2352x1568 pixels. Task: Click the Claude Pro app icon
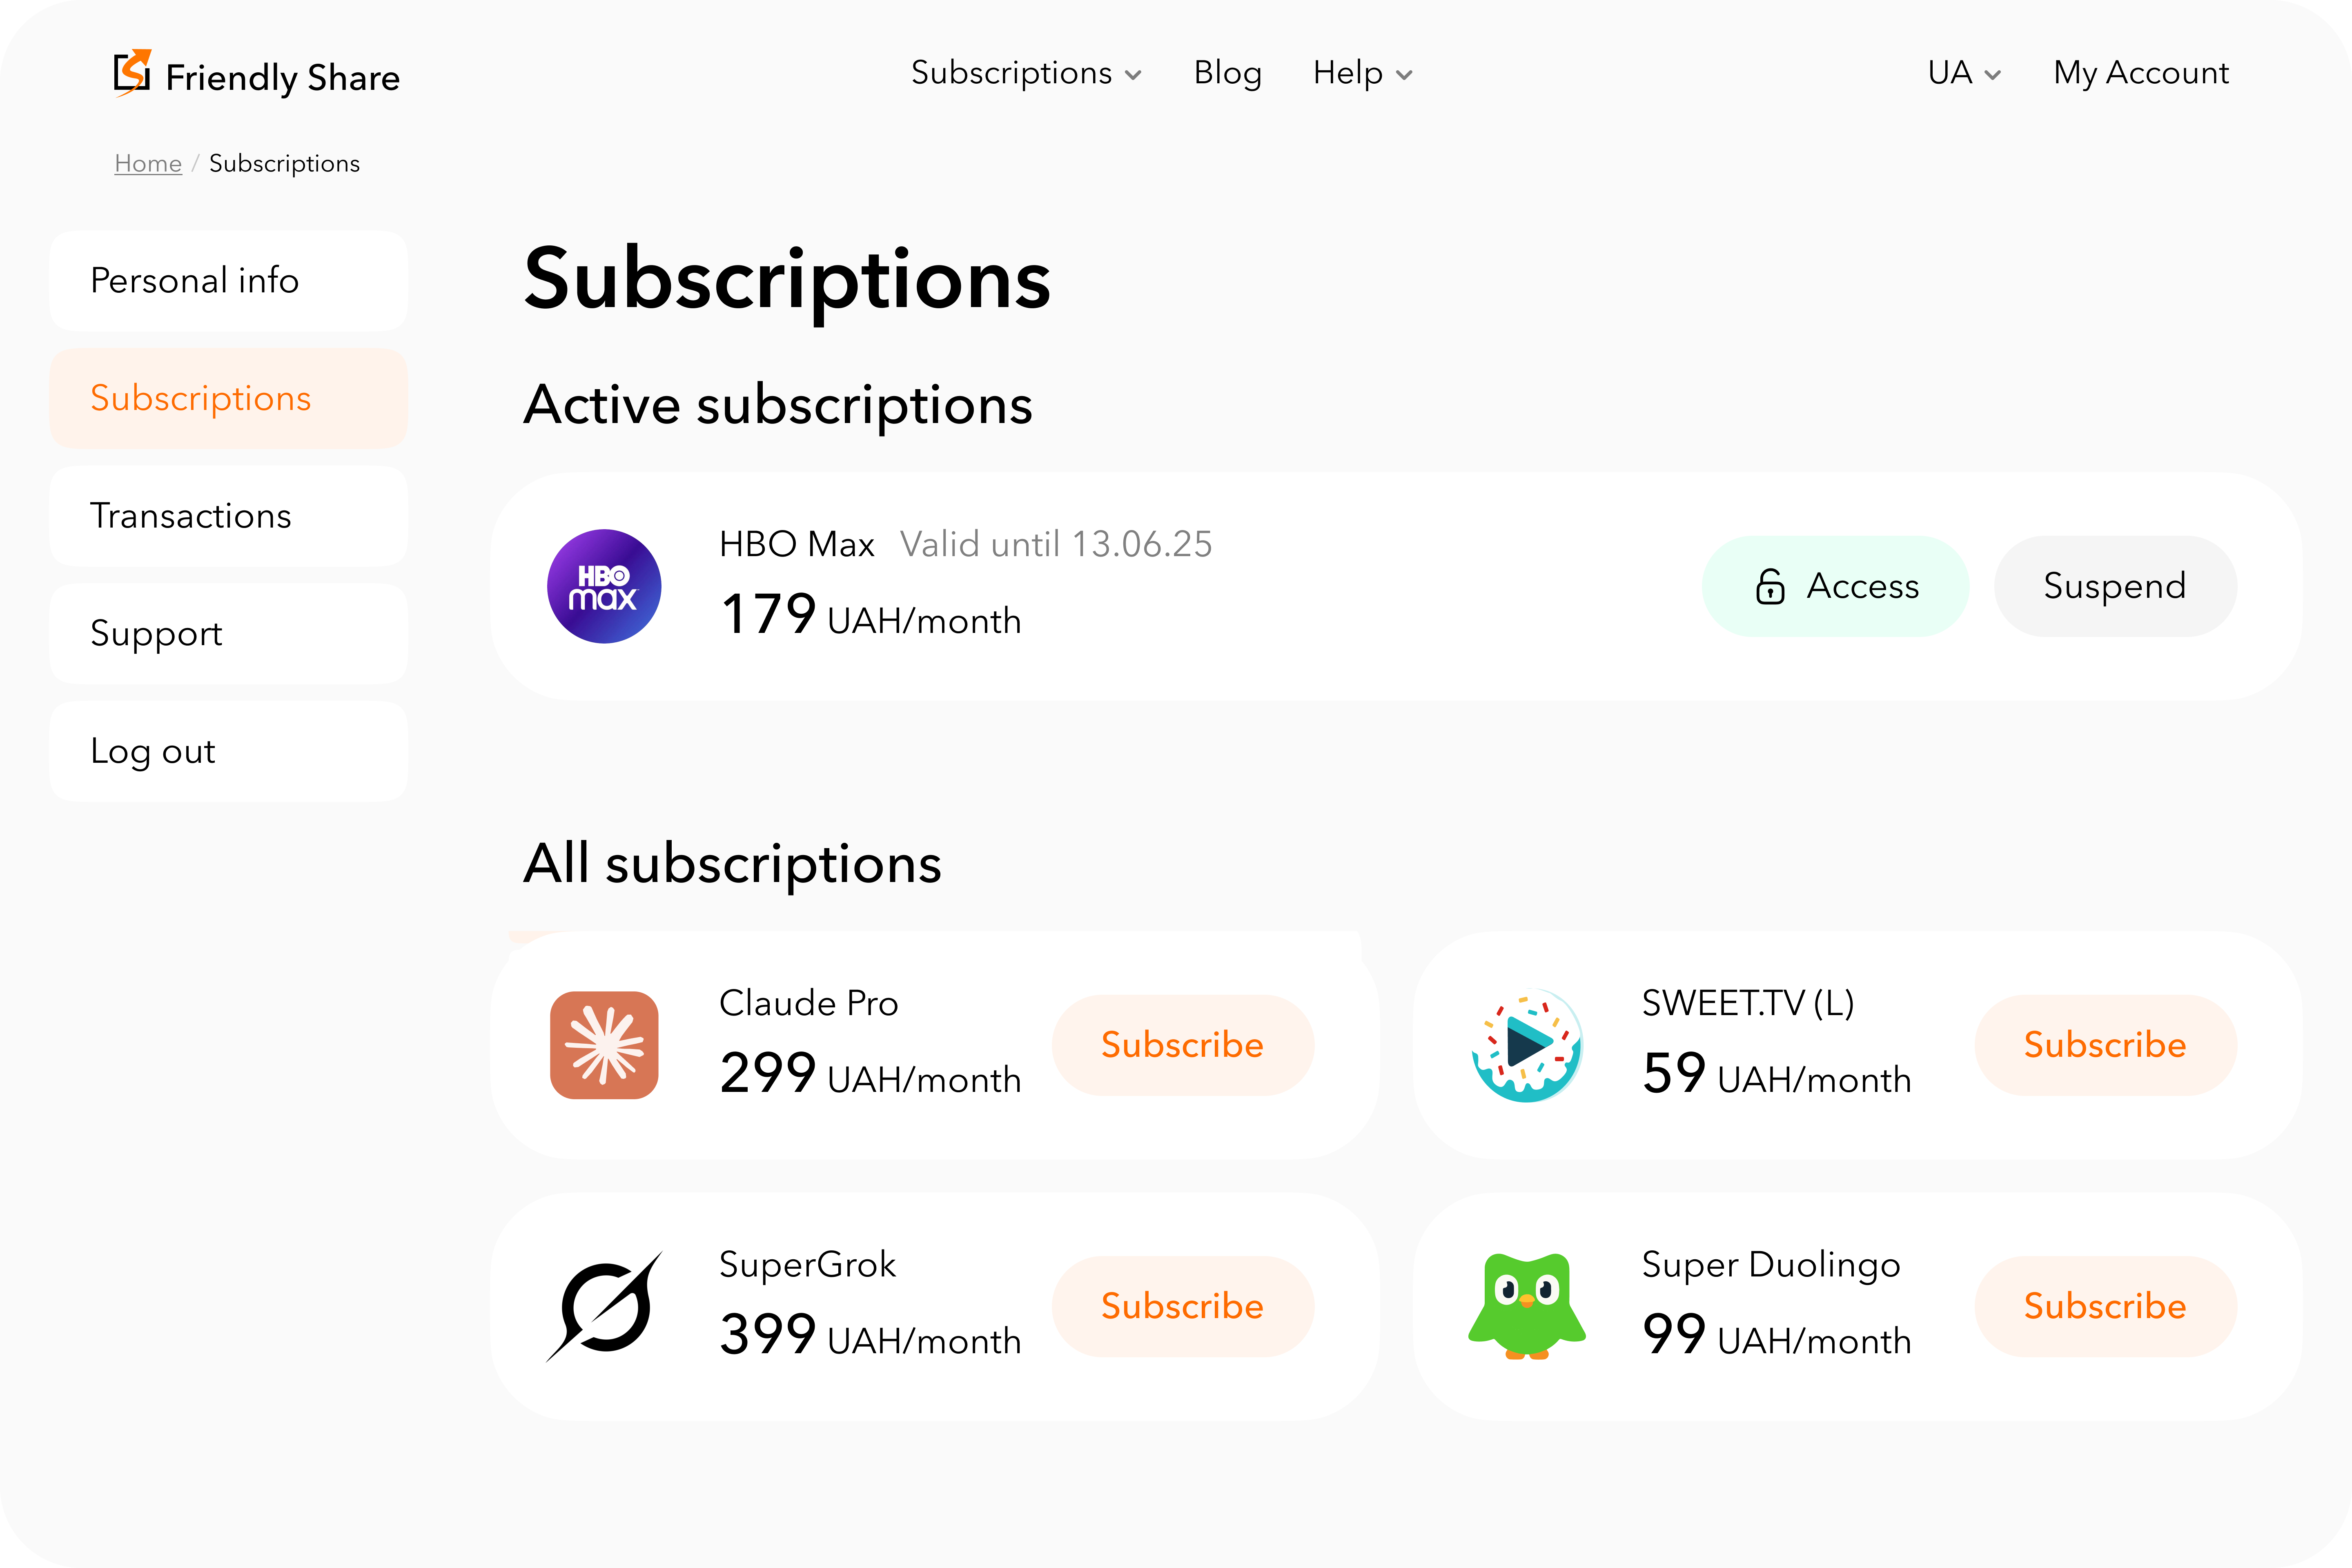click(604, 1045)
